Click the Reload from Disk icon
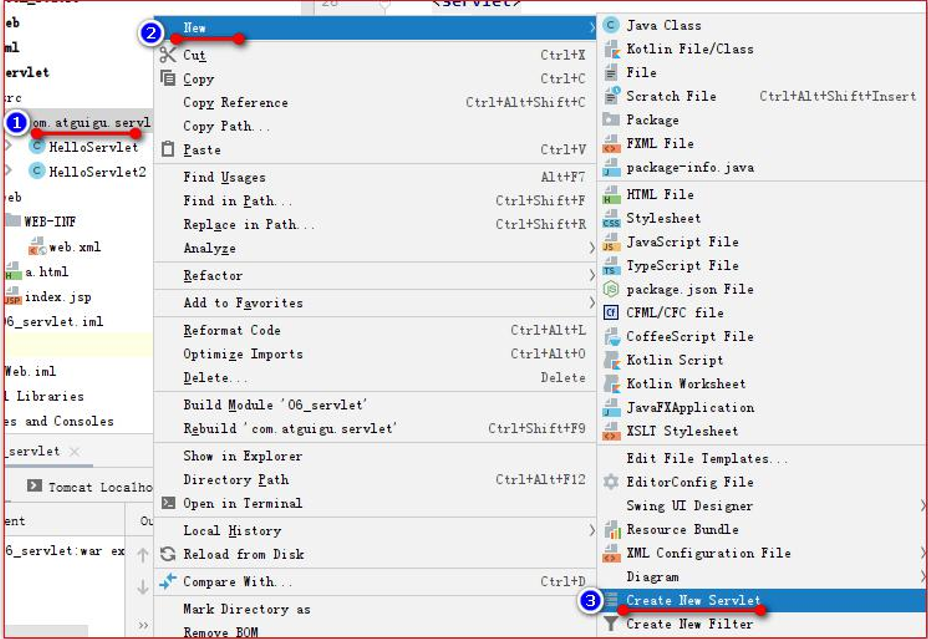The image size is (928, 639). 168,554
